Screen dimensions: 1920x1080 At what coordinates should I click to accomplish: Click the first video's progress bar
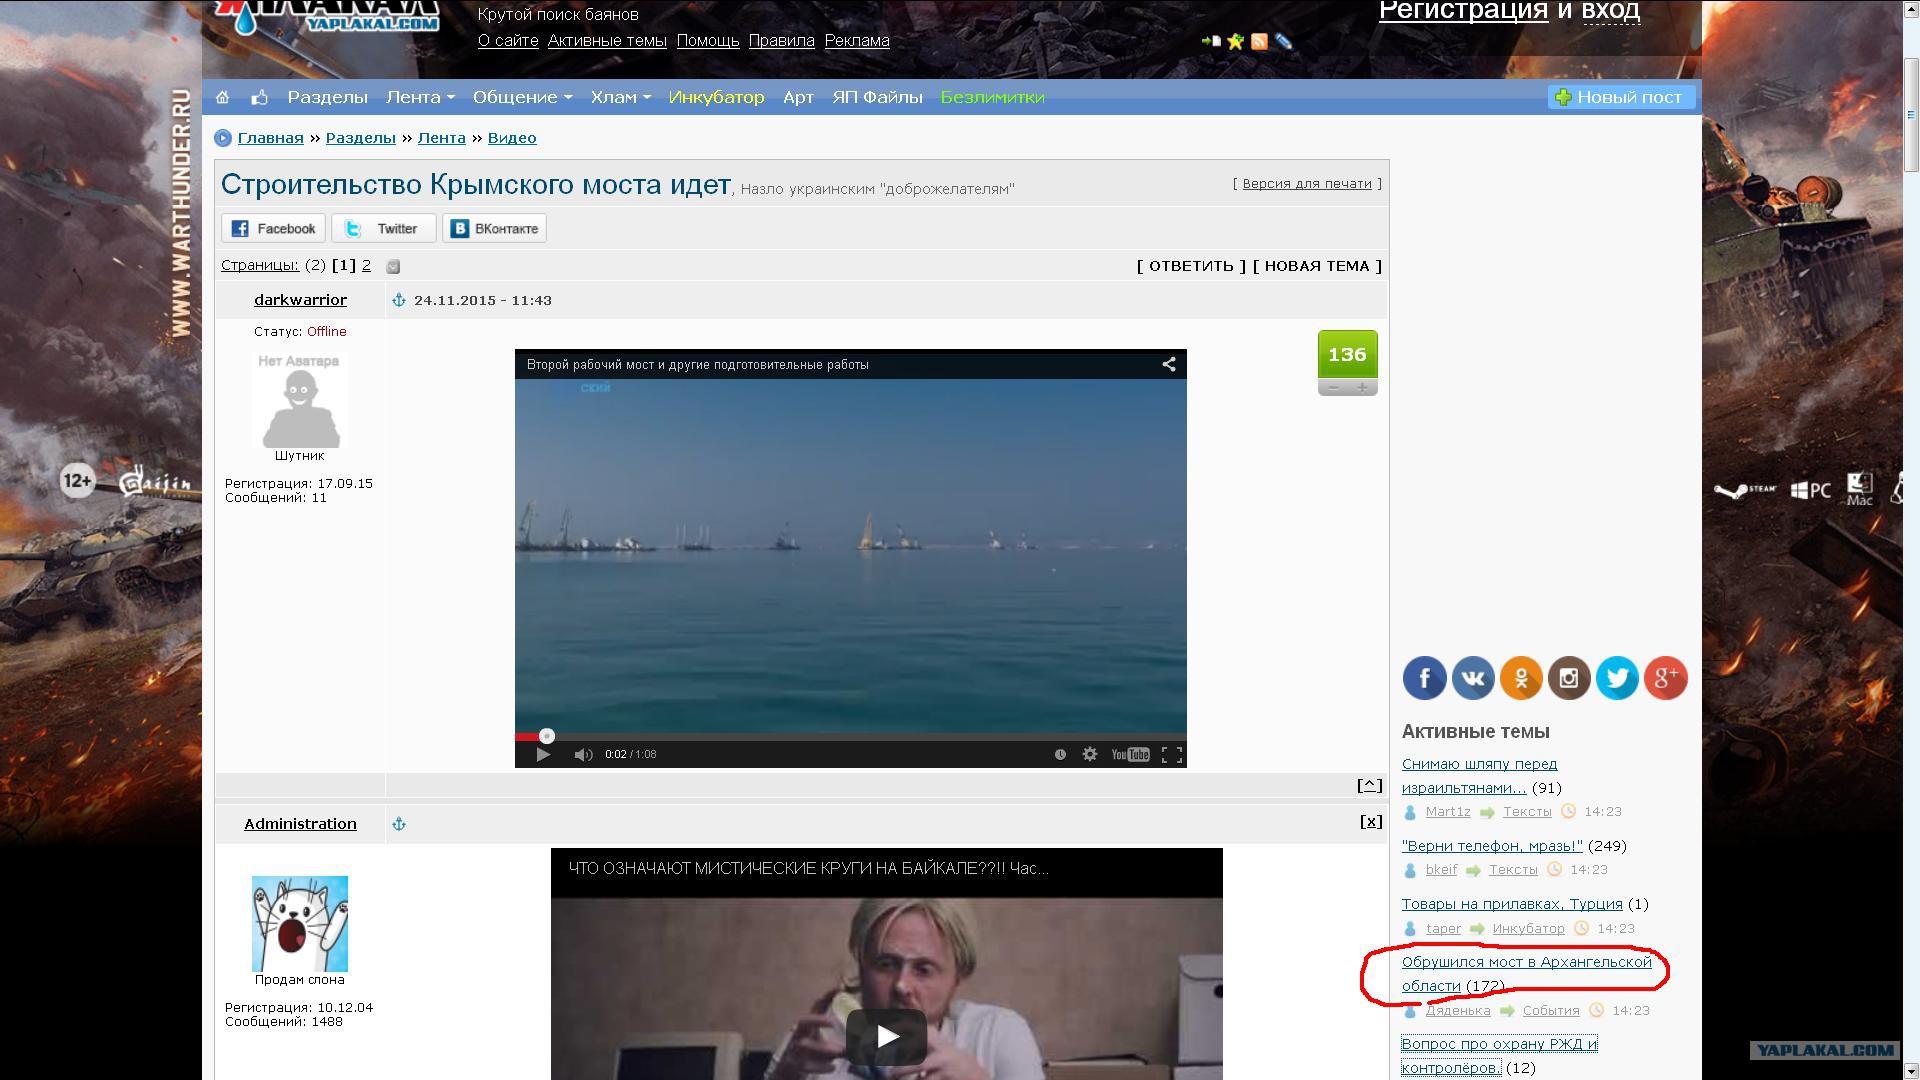850,736
